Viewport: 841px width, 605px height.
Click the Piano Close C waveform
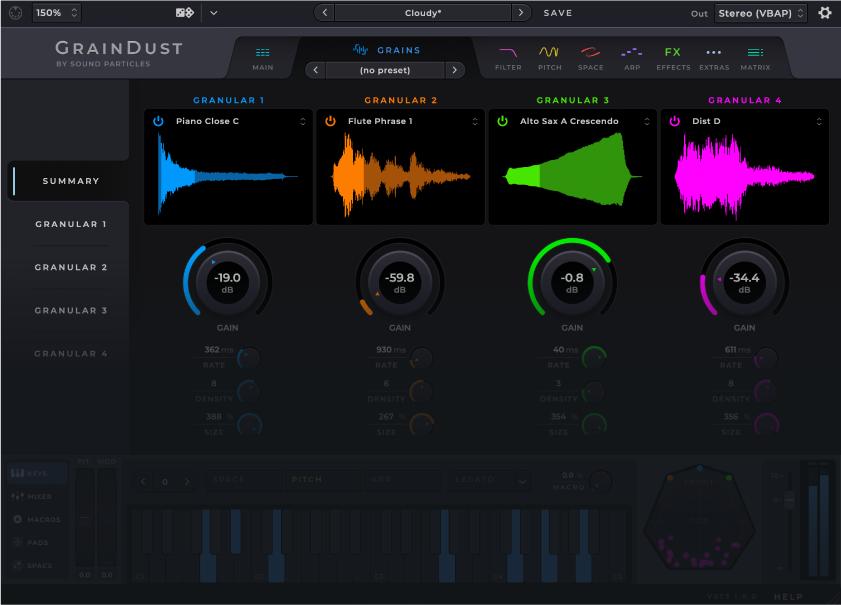[228, 176]
